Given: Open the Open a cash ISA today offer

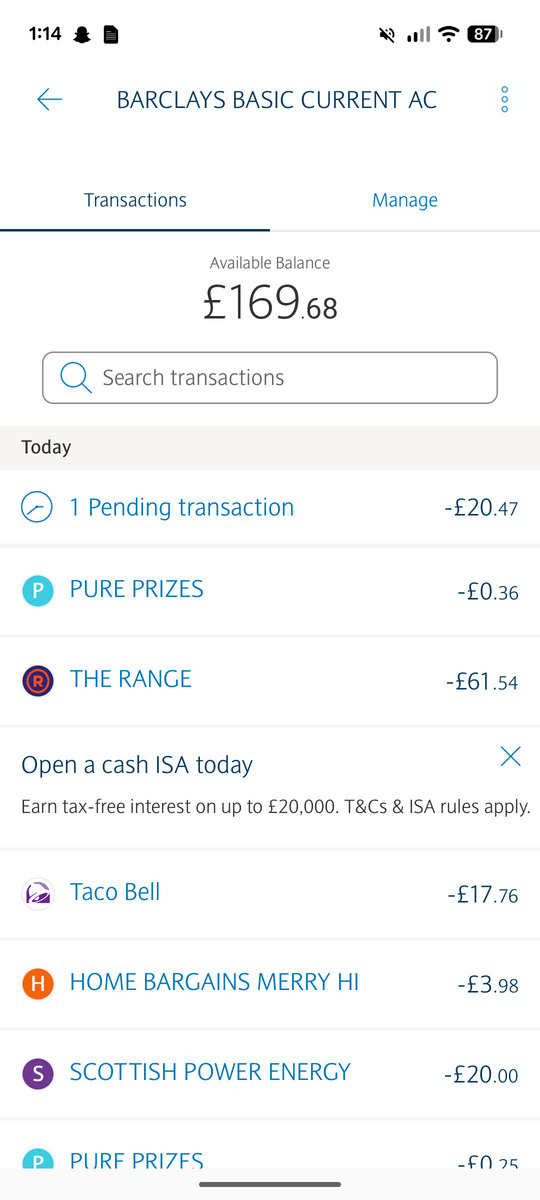Looking at the screenshot, I should pos(270,786).
